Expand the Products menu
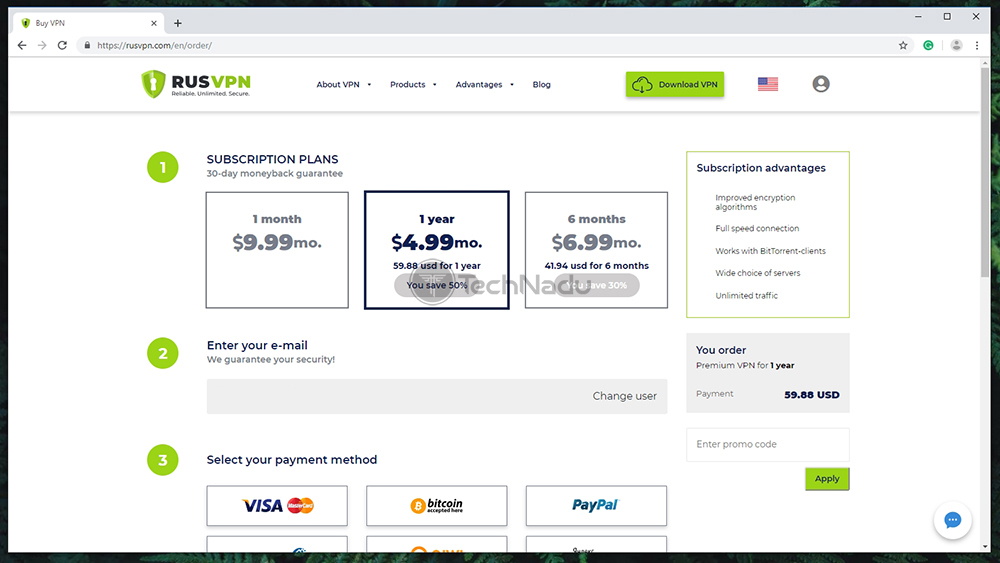The width and height of the screenshot is (1000, 563). pos(413,84)
